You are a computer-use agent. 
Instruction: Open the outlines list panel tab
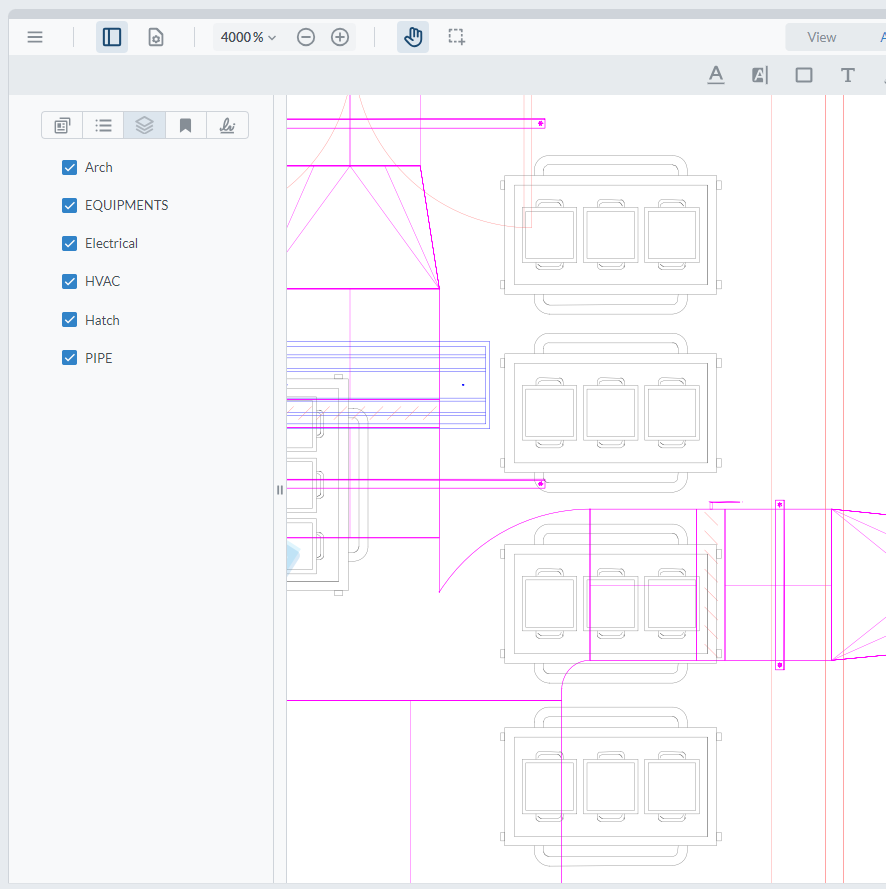(103, 125)
